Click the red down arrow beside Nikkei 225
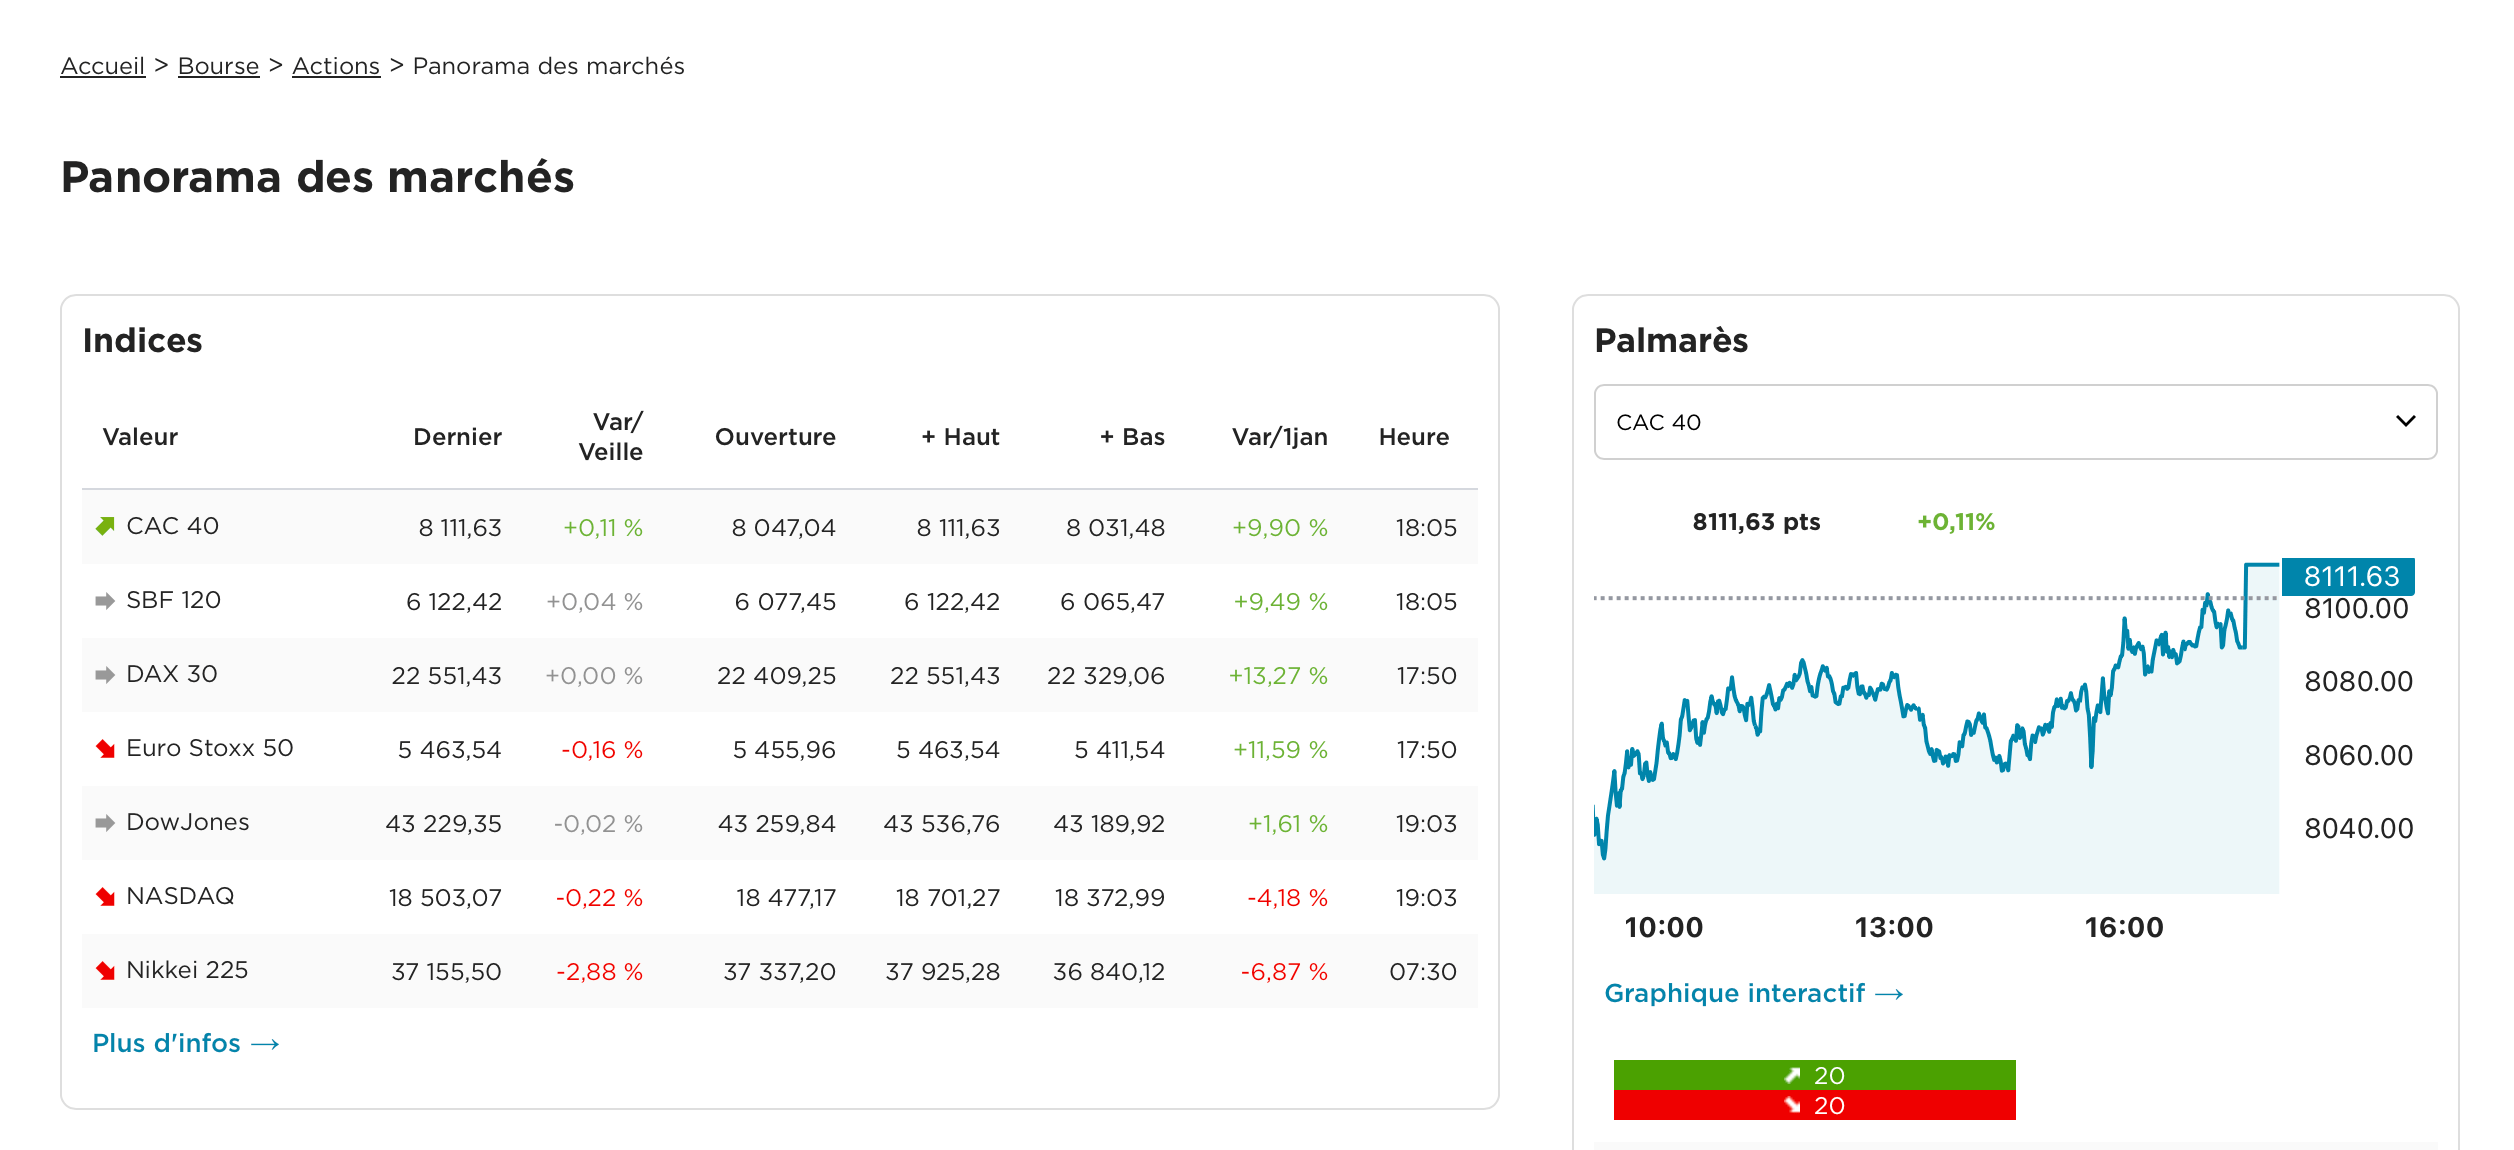 [x=105, y=970]
